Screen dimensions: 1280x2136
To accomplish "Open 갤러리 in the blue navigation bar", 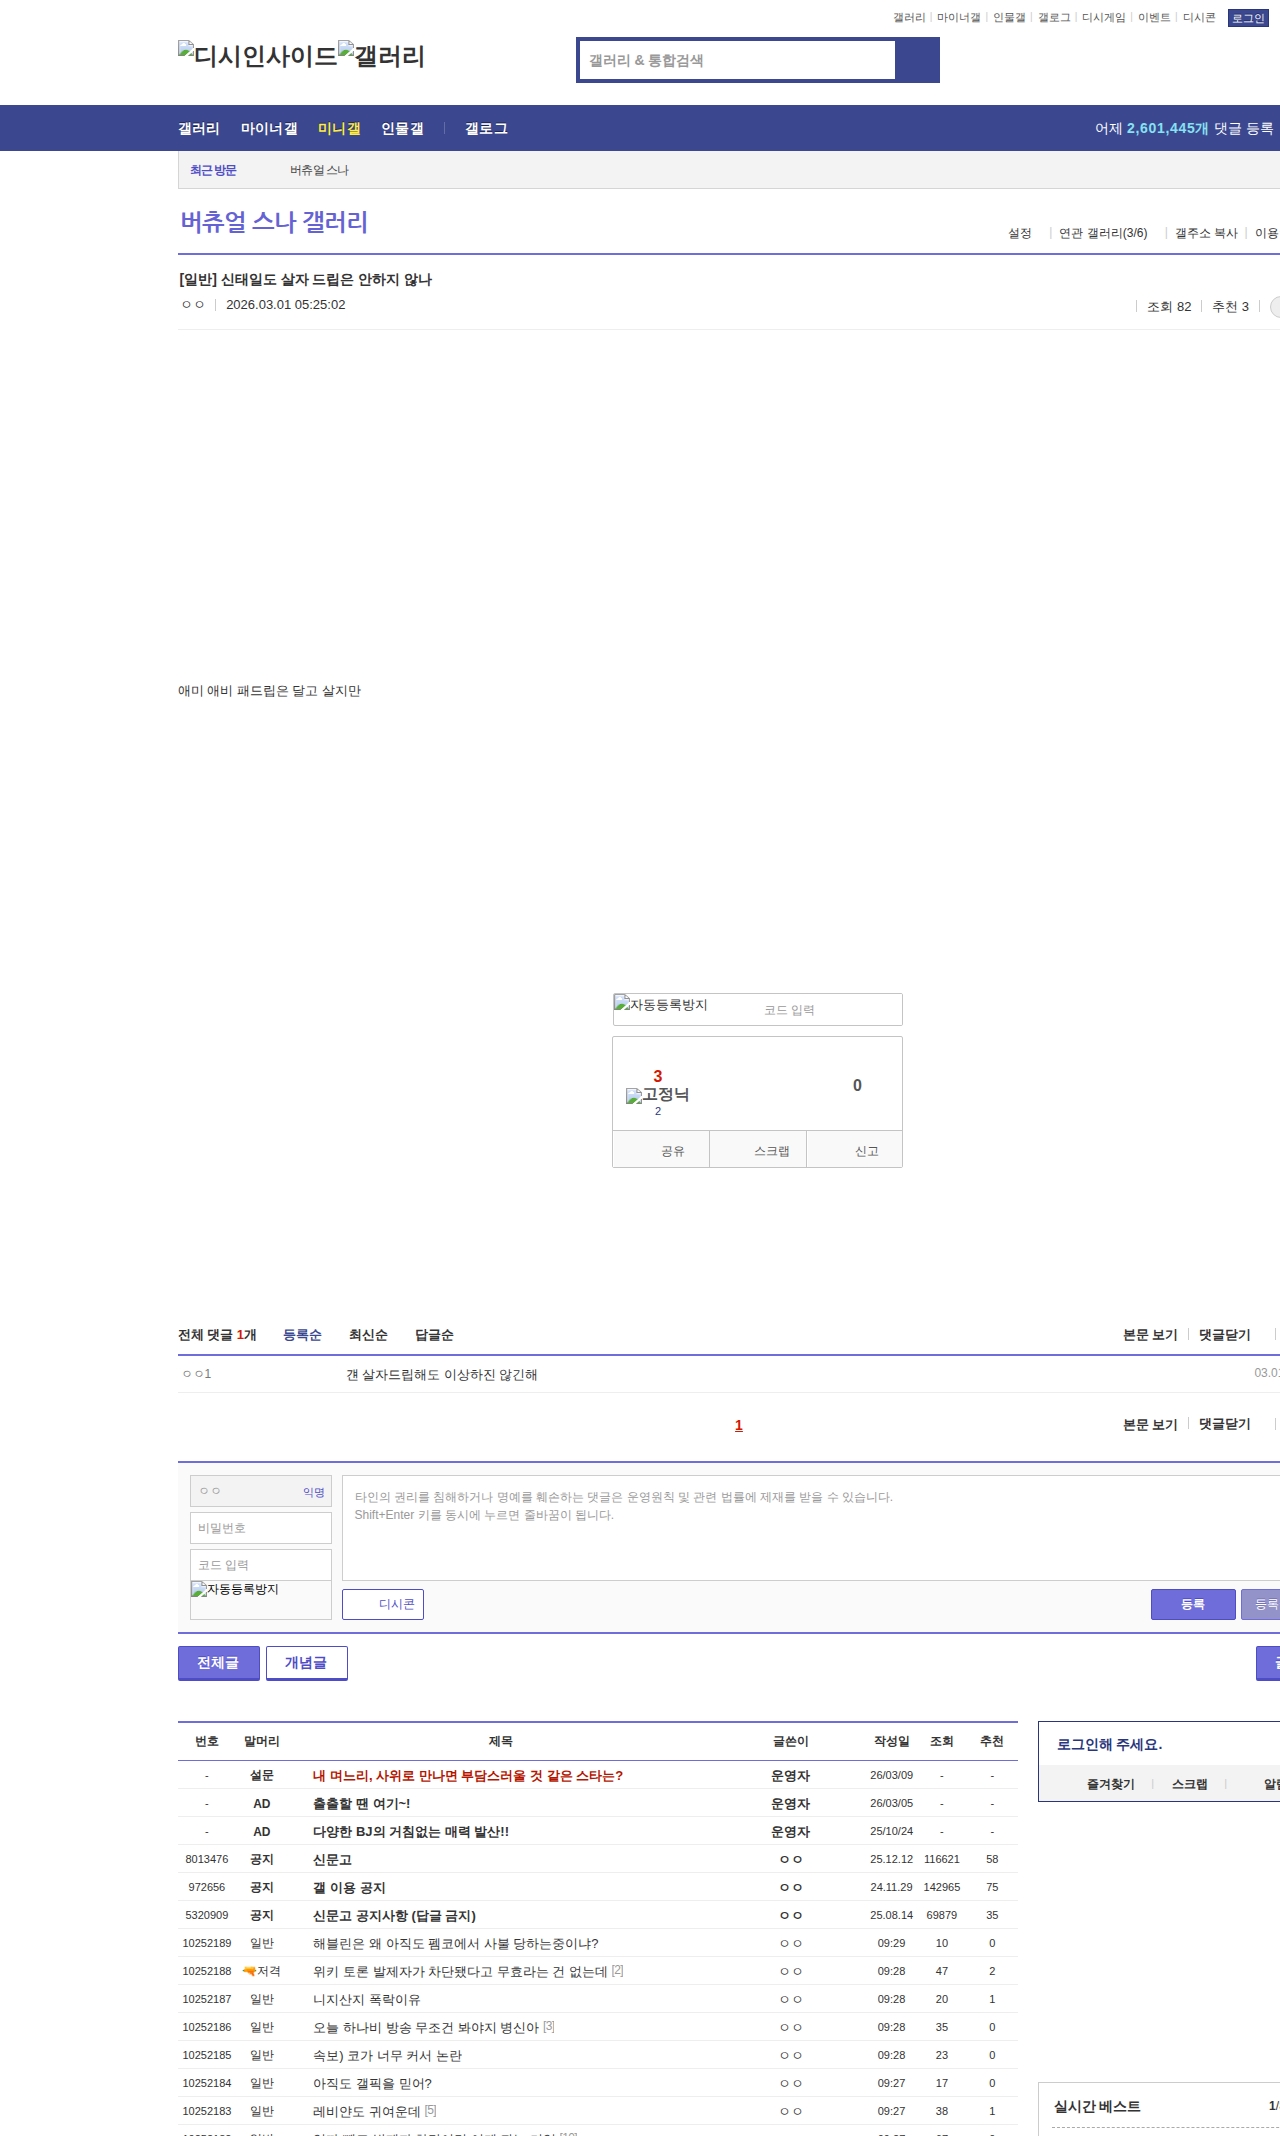I will point(199,128).
